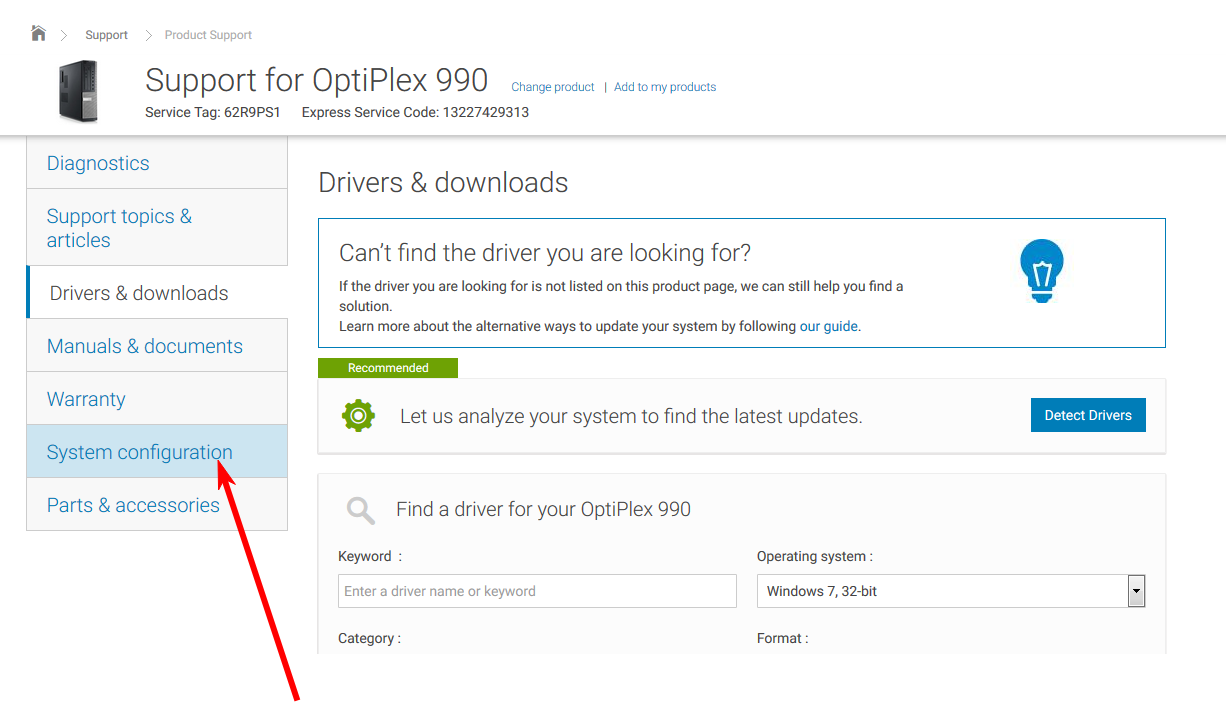Click the Keyword input field

537,591
